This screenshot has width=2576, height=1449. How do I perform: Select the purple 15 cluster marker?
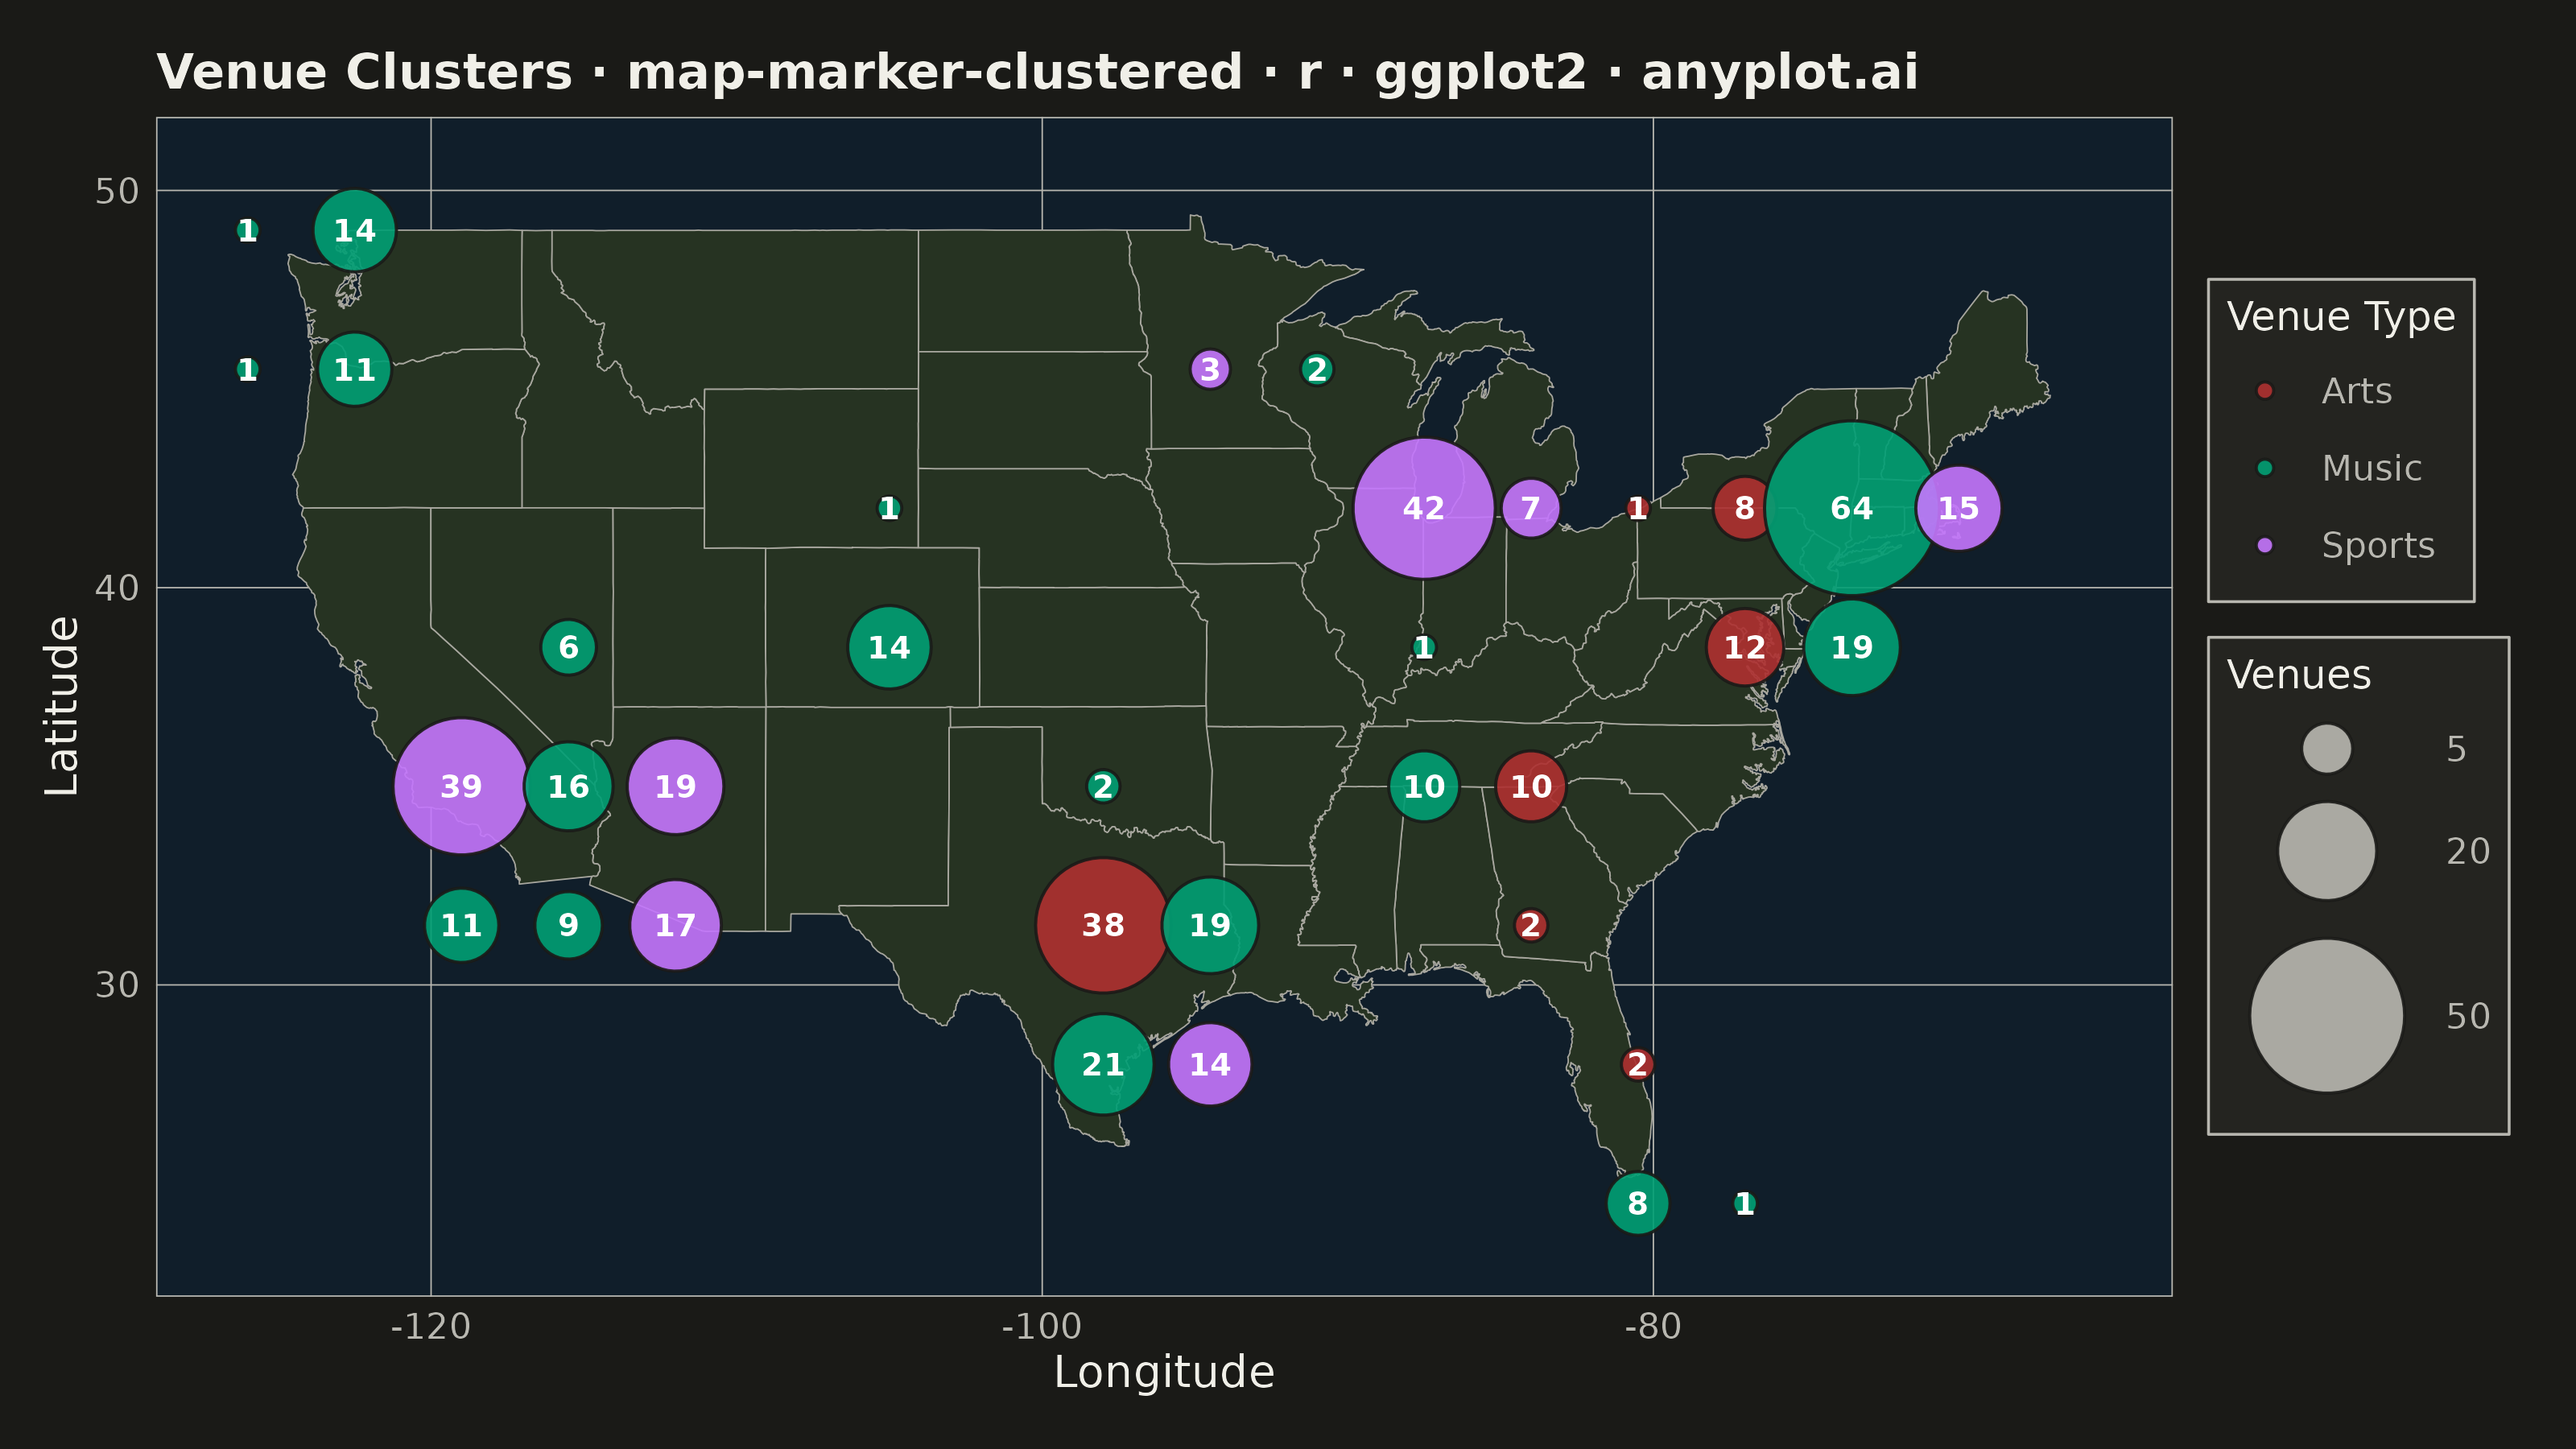pos(1958,508)
